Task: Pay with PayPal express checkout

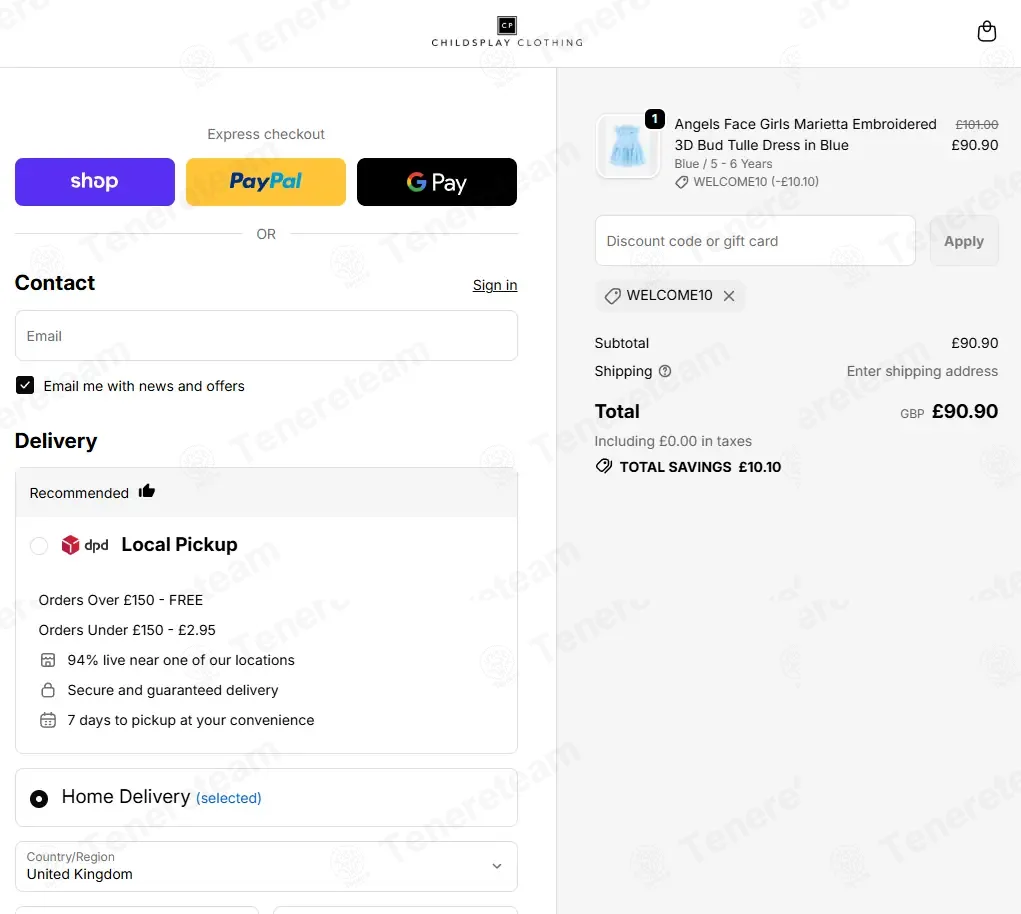Action: click(266, 182)
